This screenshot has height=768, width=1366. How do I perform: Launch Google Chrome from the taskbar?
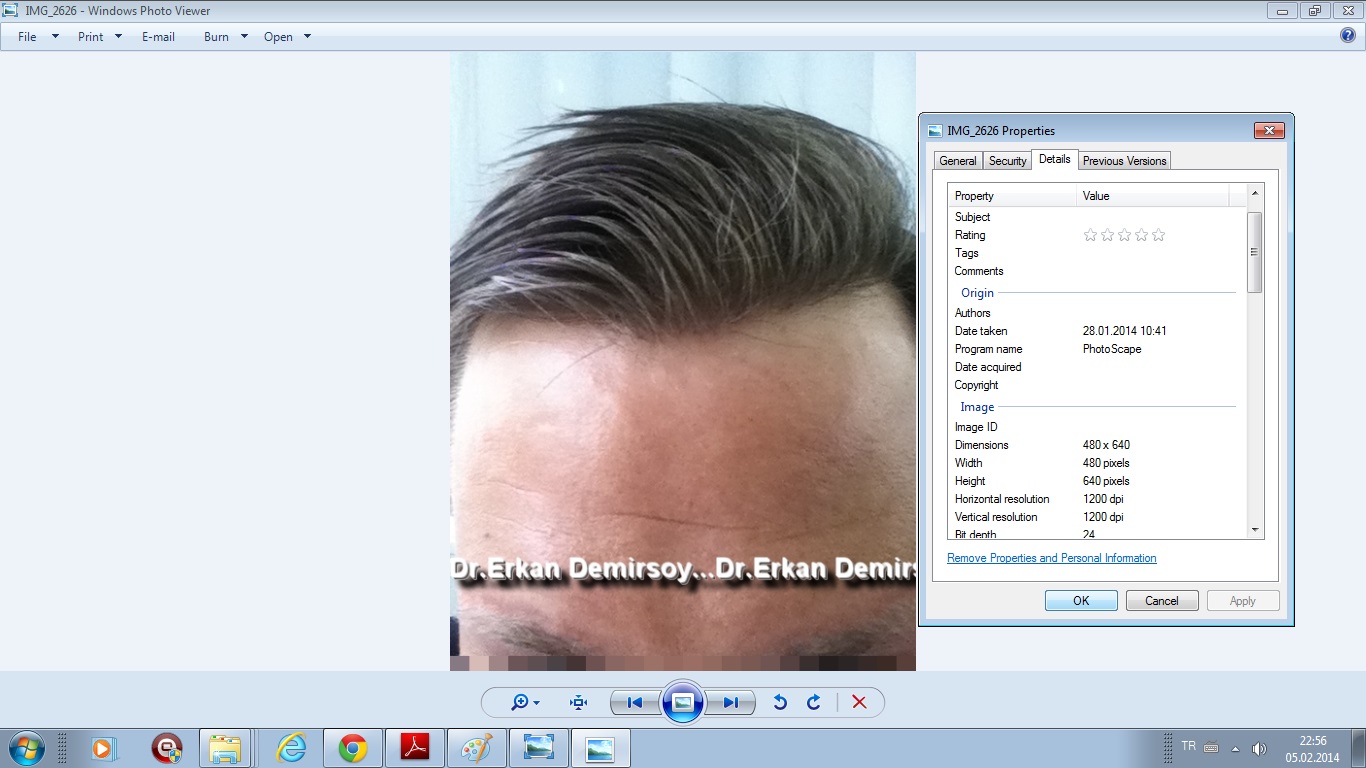coord(352,748)
